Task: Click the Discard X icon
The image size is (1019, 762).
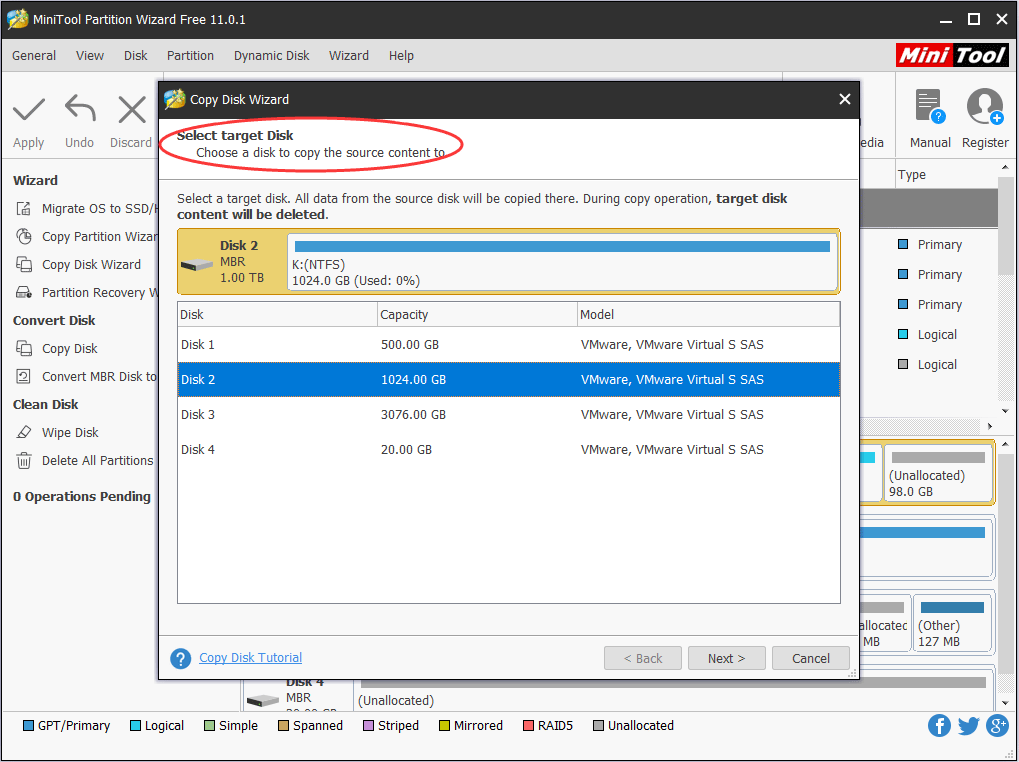Action: (132, 109)
